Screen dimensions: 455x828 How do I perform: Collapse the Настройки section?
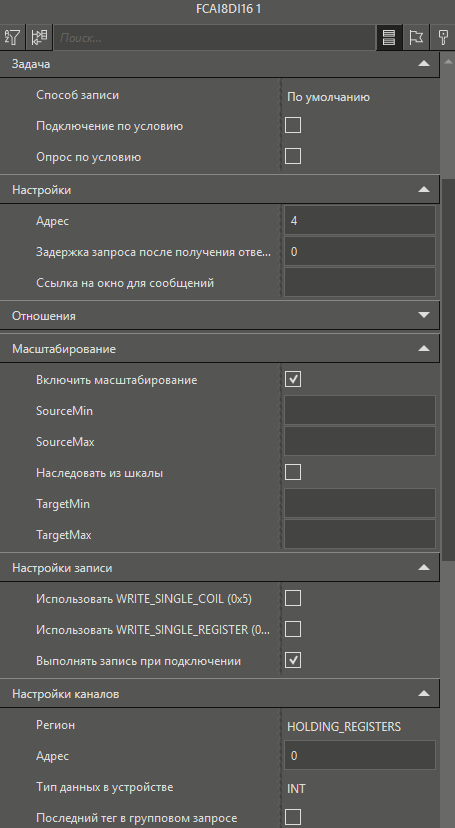423,190
